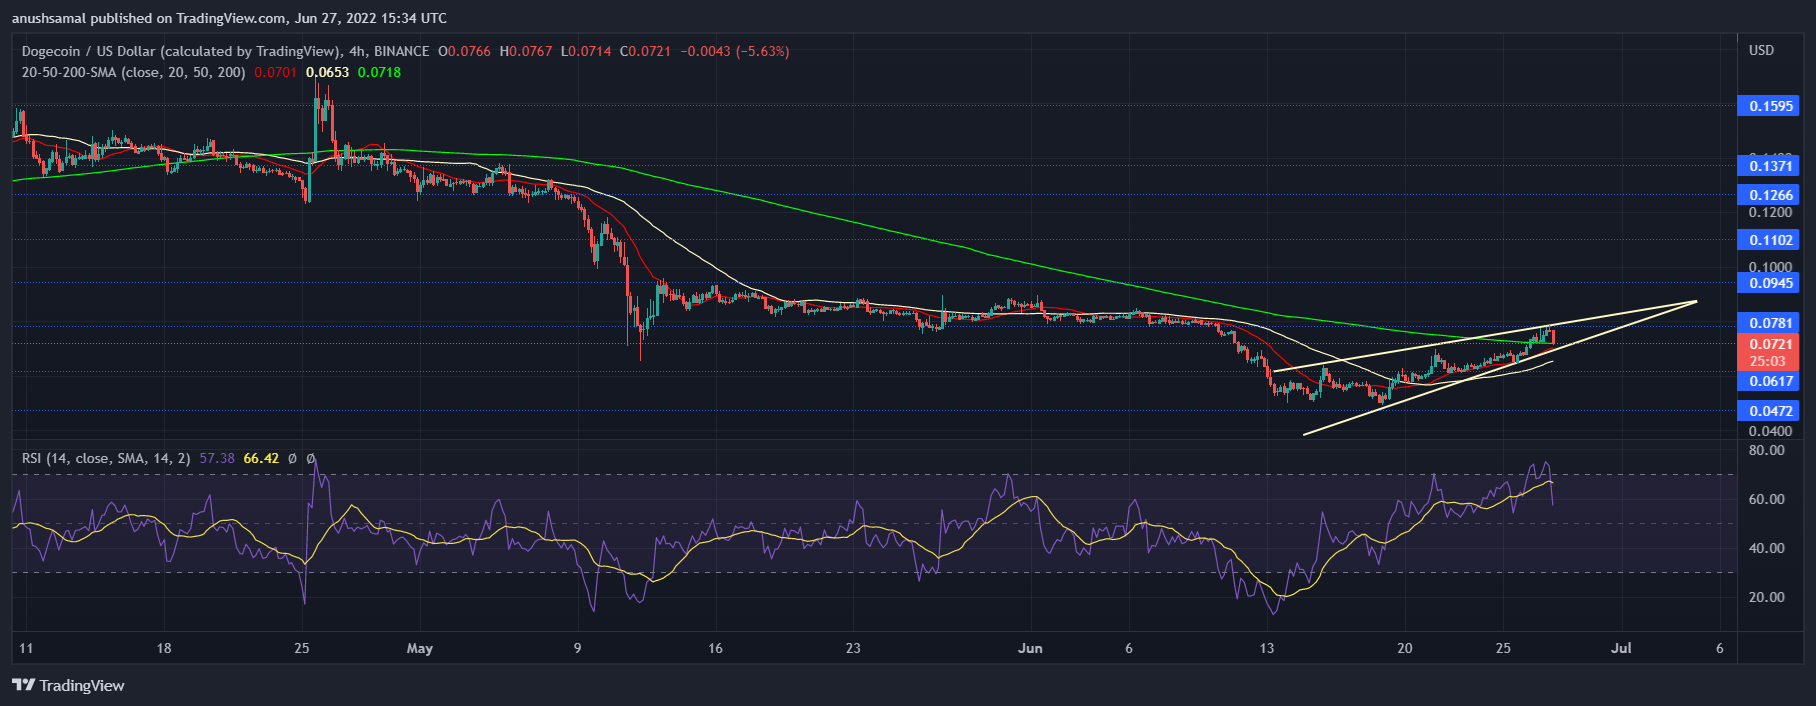Screen dimensions: 1816x706
Task: Click the RSI indicator legend text
Action: click(105, 458)
